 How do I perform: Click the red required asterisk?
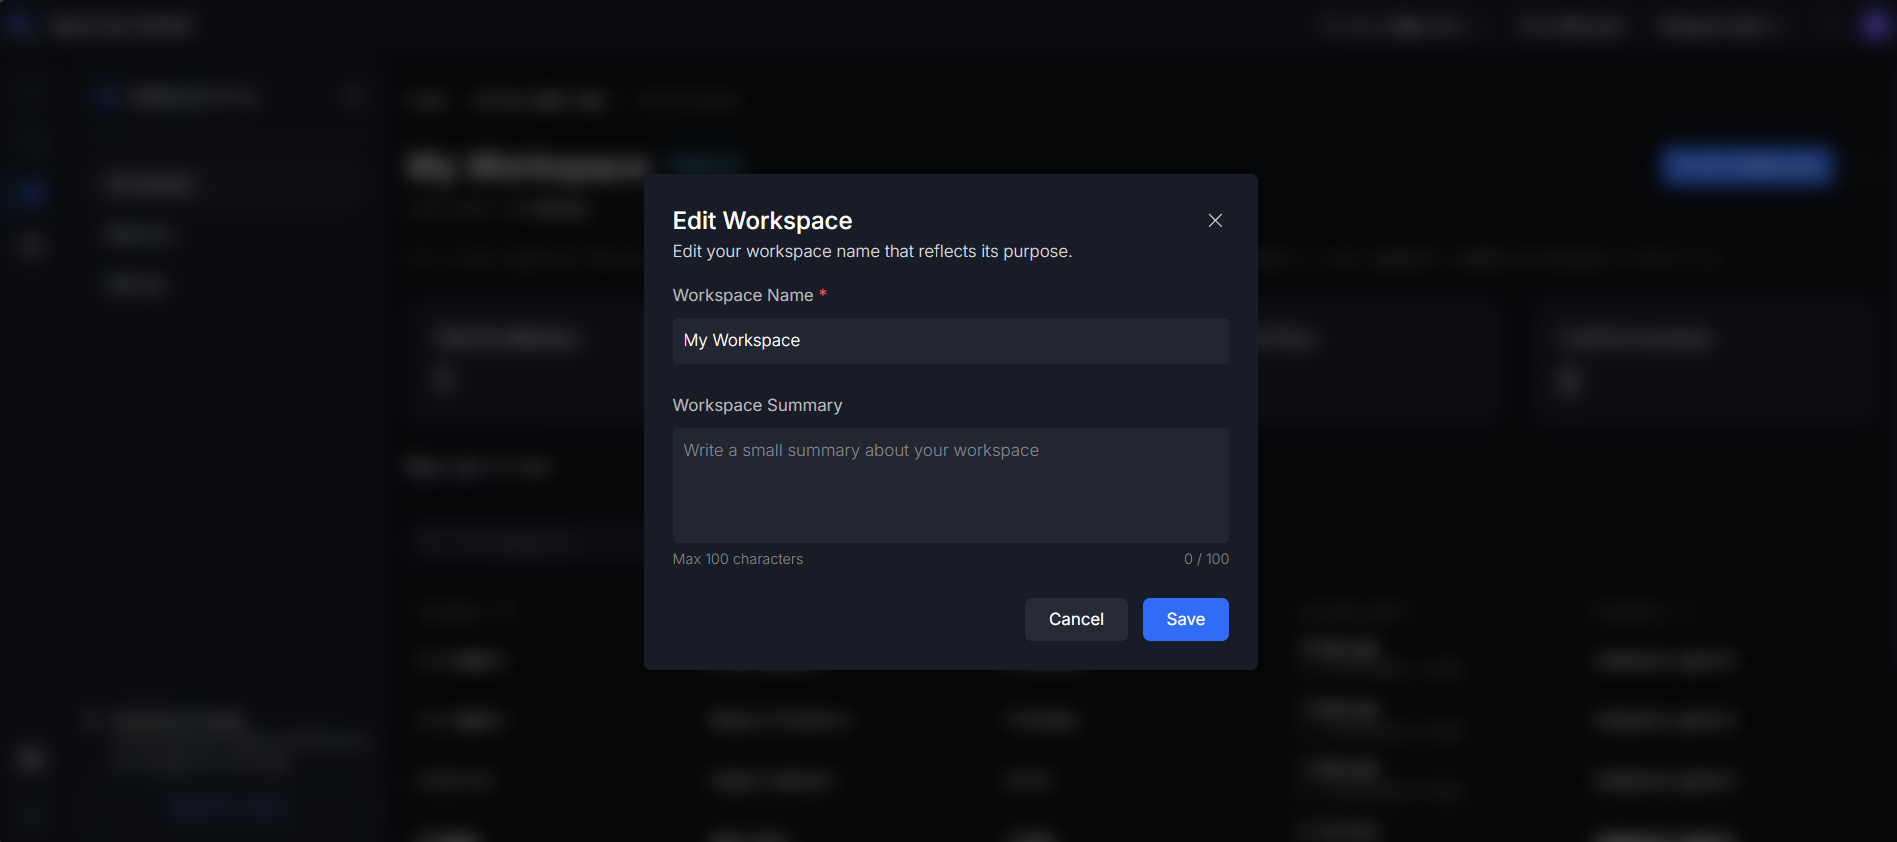coord(823,294)
